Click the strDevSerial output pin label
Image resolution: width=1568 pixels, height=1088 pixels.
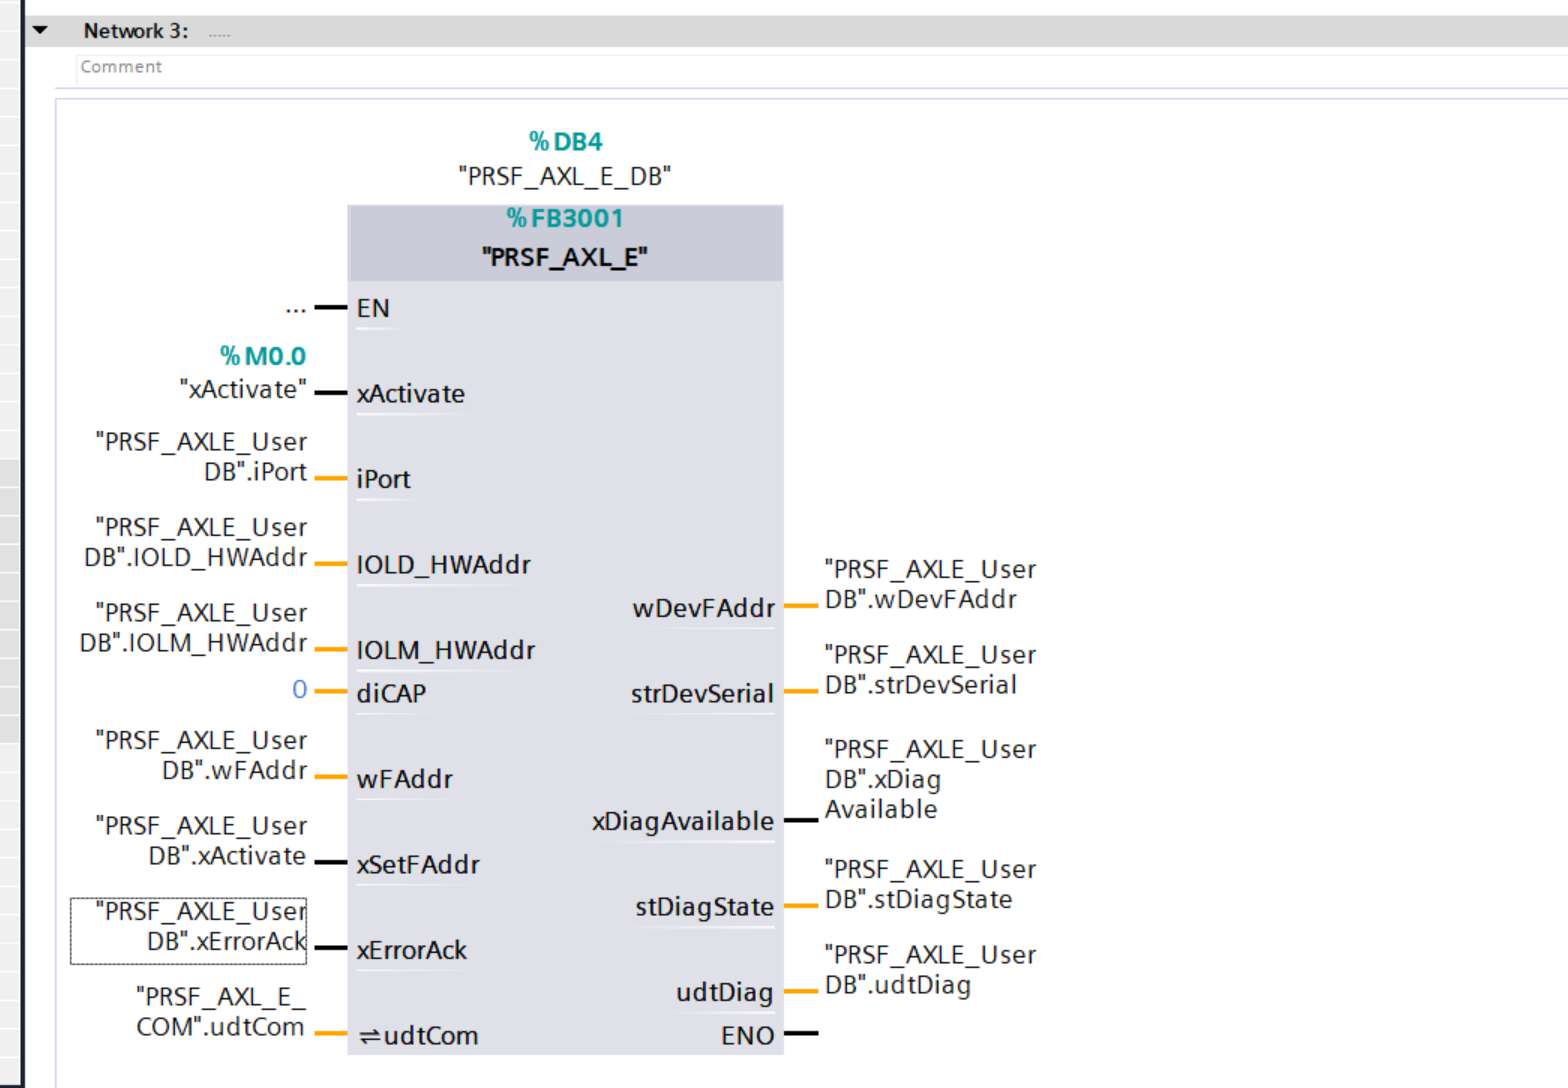702,694
